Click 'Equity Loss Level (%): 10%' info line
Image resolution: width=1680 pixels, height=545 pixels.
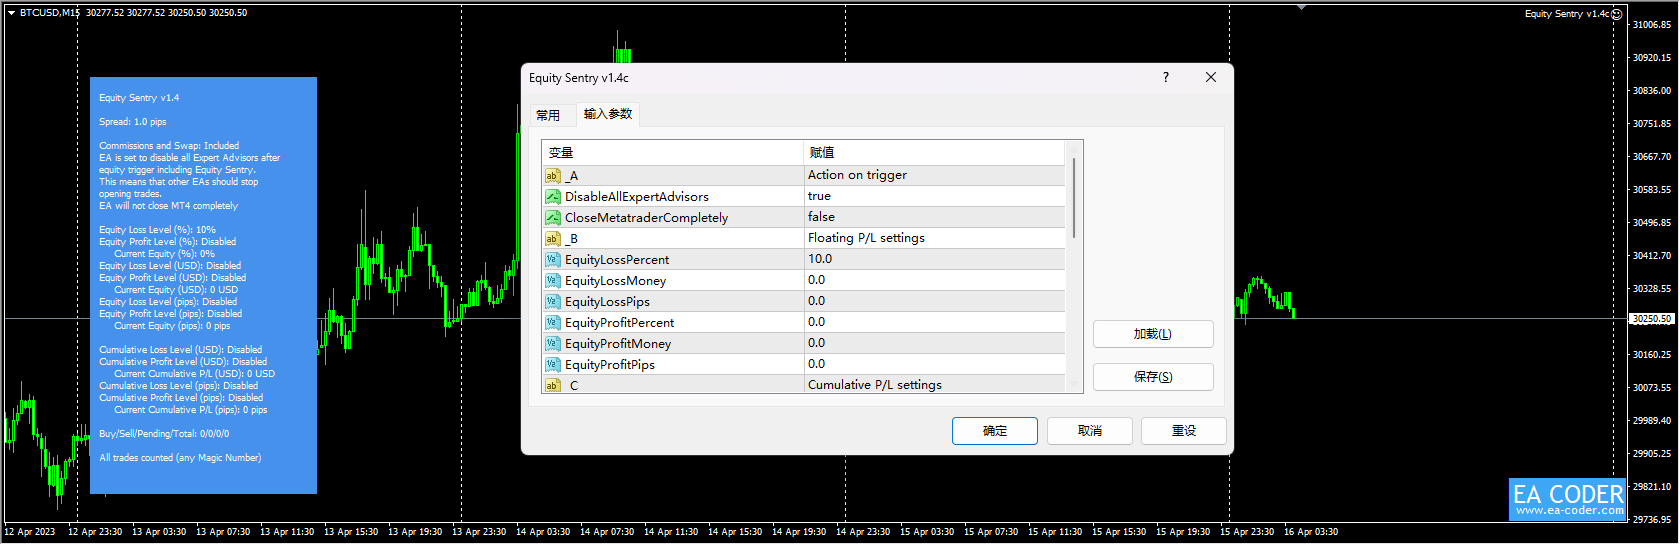[157, 230]
